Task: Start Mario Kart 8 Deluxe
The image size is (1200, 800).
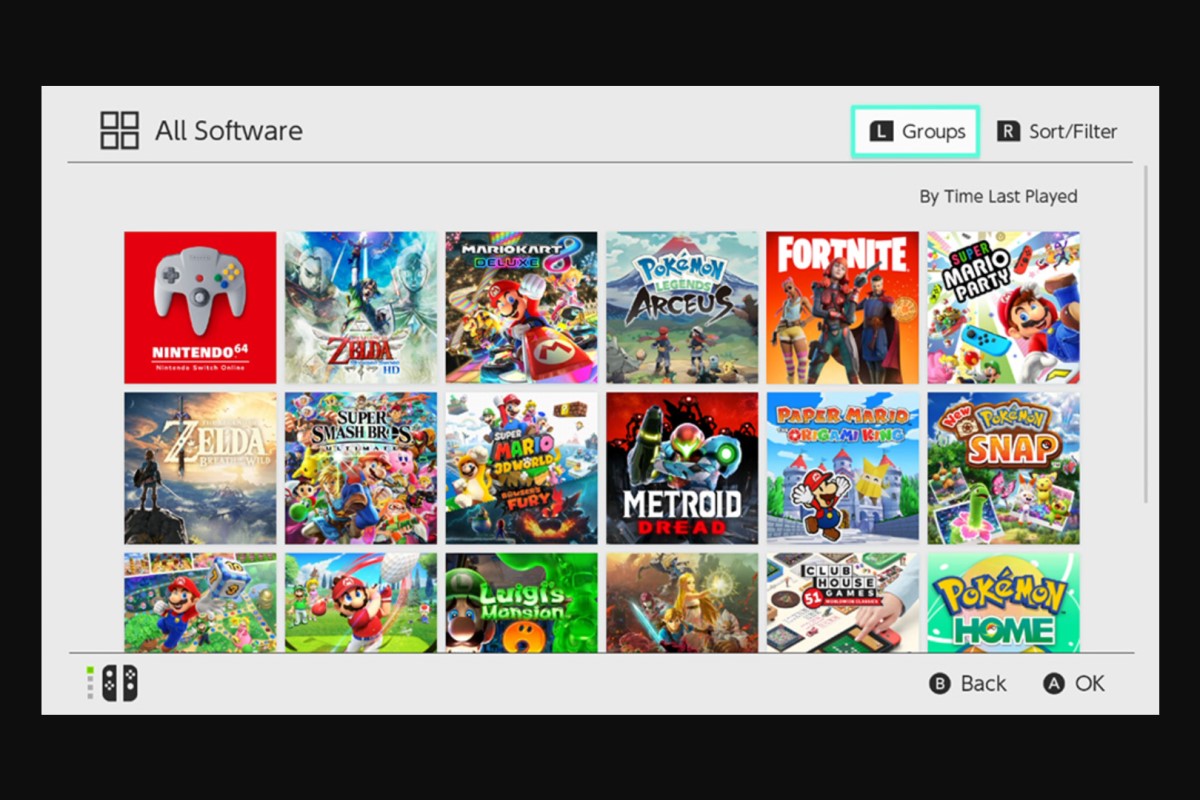Action: click(x=521, y=306)
